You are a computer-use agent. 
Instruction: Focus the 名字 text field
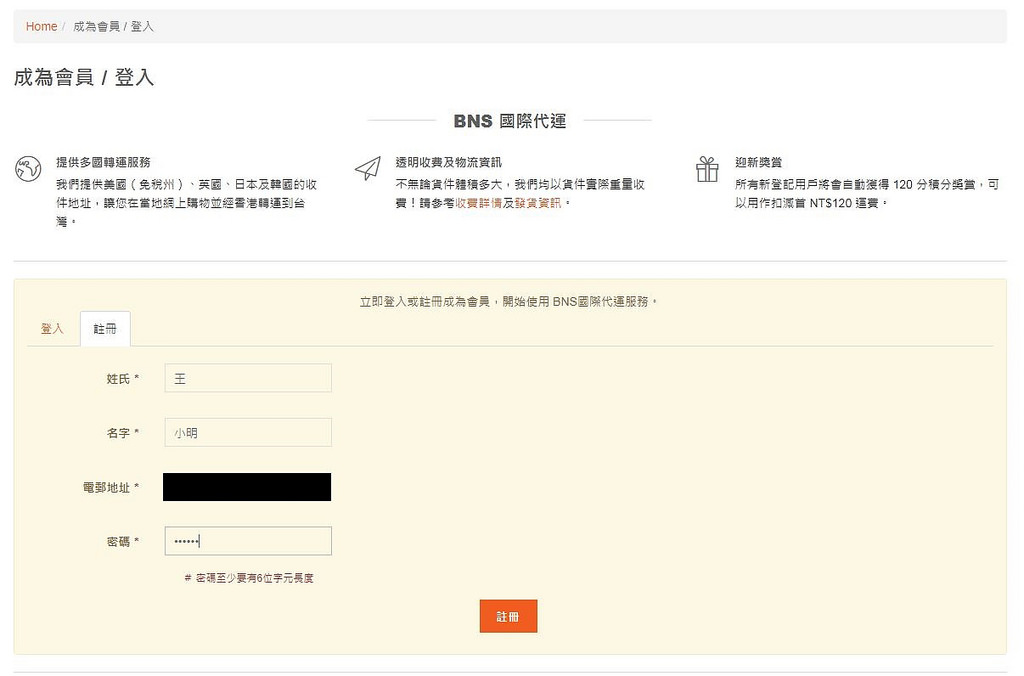pyautogui.click(x=247, y=433)
